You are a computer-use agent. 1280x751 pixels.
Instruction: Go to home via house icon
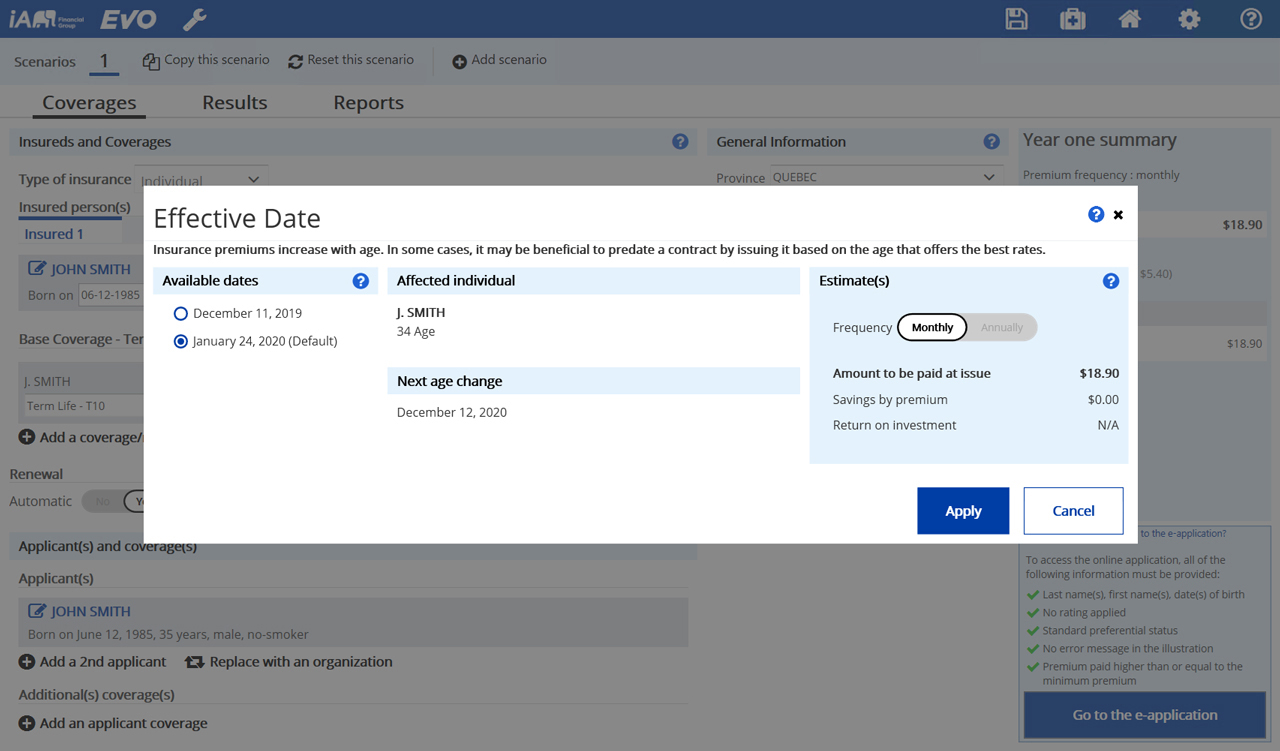[1129, 19]
